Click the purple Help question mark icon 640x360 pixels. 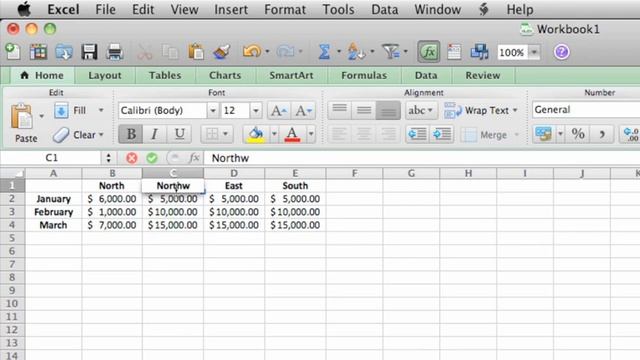tap(562, 52)
